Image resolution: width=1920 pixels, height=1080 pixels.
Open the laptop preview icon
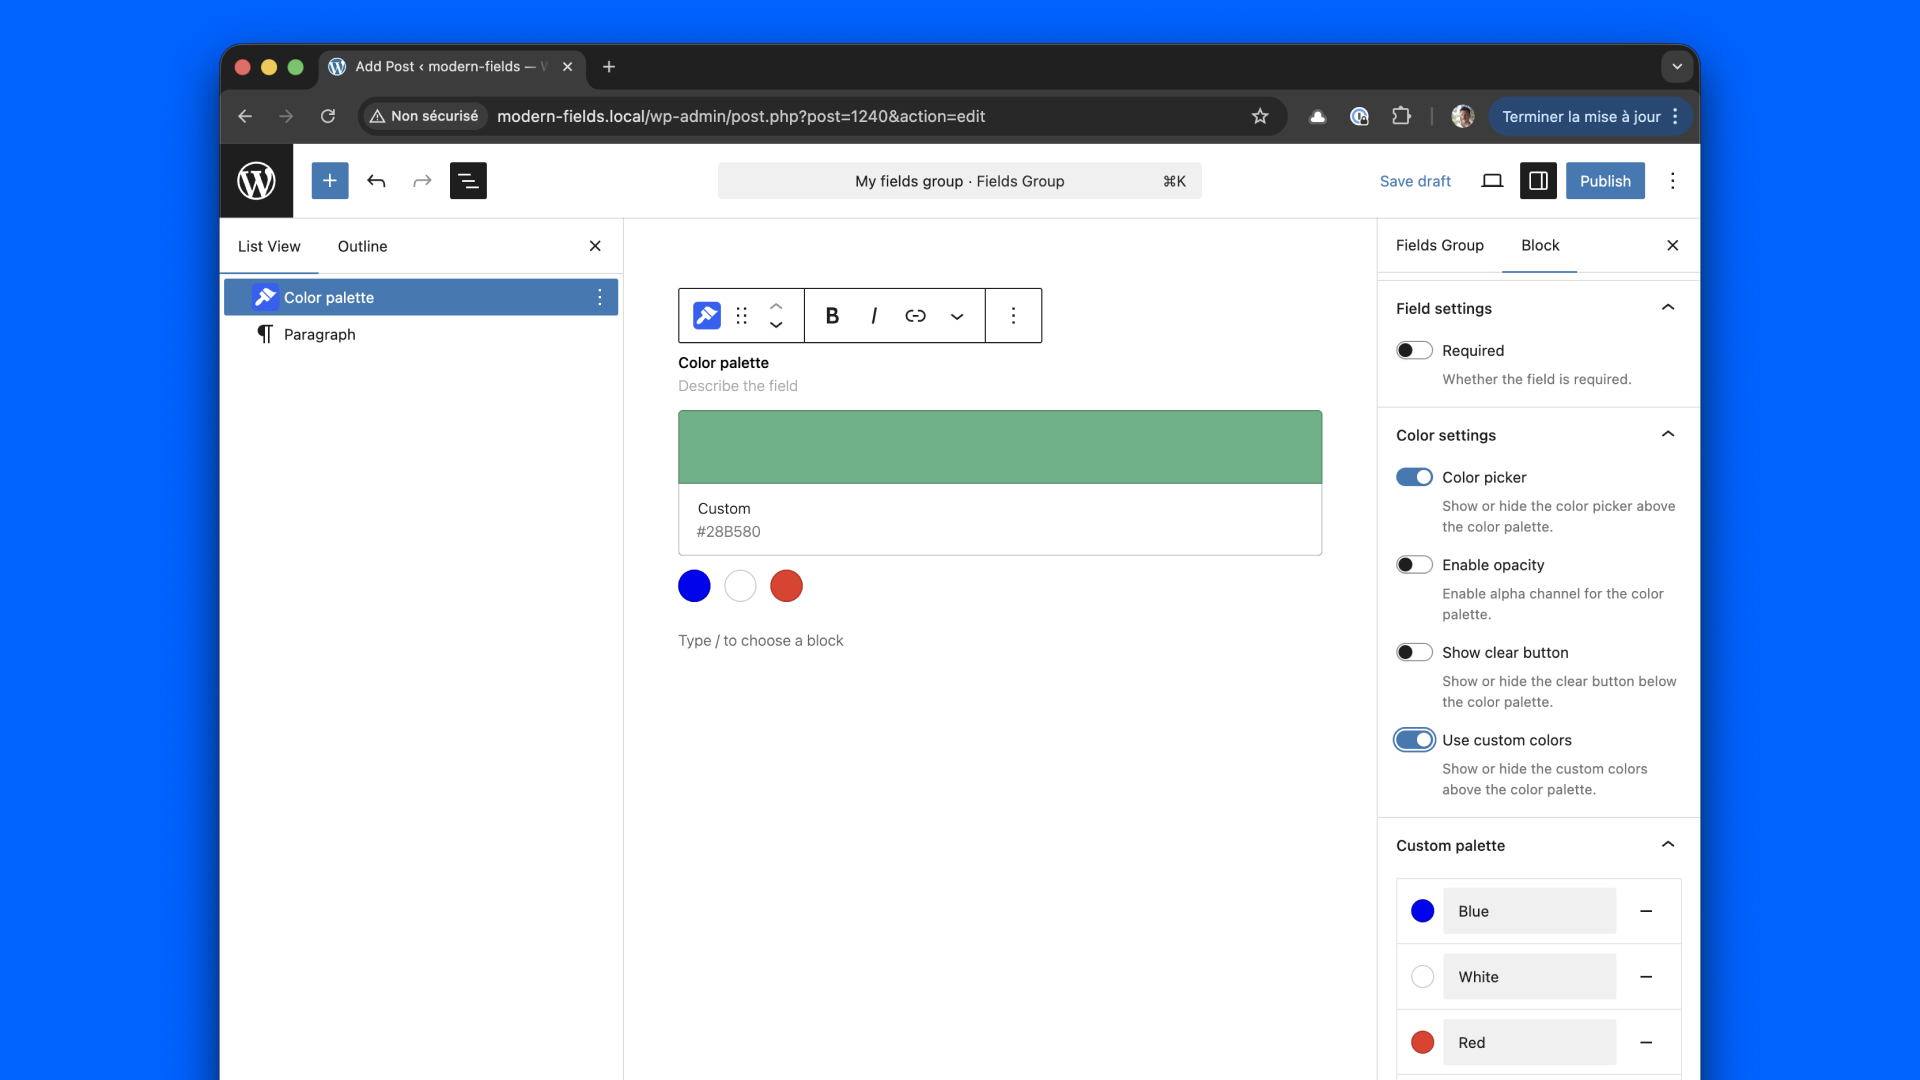click(1492, 181)
